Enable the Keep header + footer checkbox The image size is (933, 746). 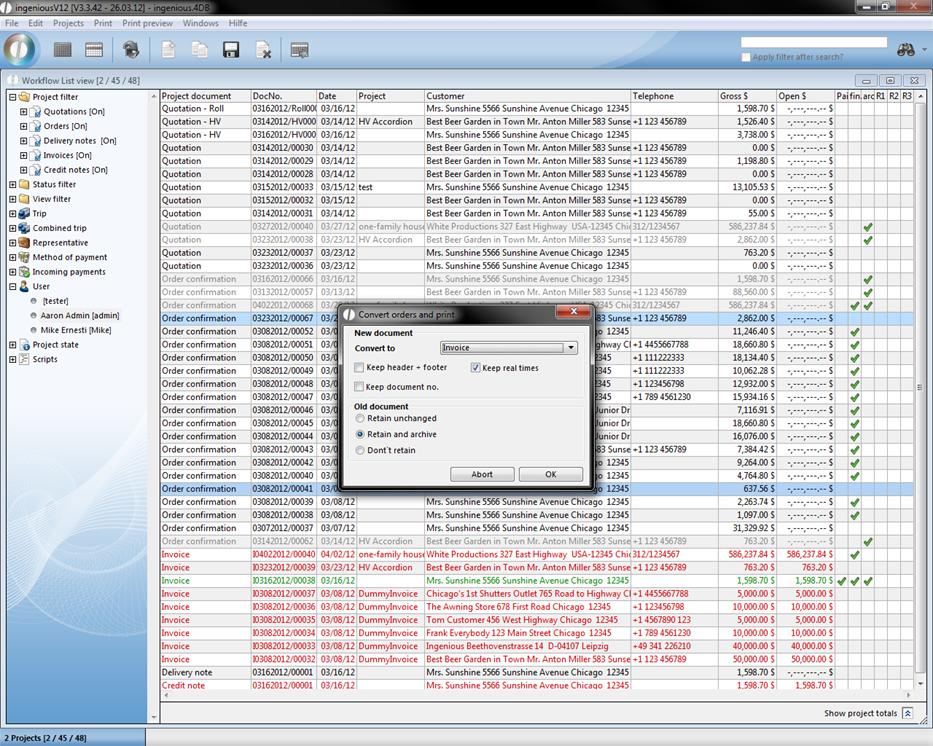point(360,368)
